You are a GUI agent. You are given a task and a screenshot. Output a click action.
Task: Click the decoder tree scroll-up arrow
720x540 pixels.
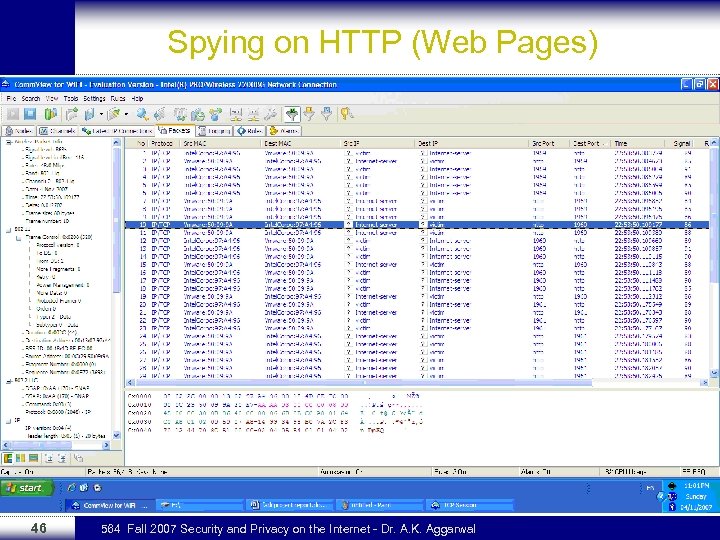(x=116, y=143)
